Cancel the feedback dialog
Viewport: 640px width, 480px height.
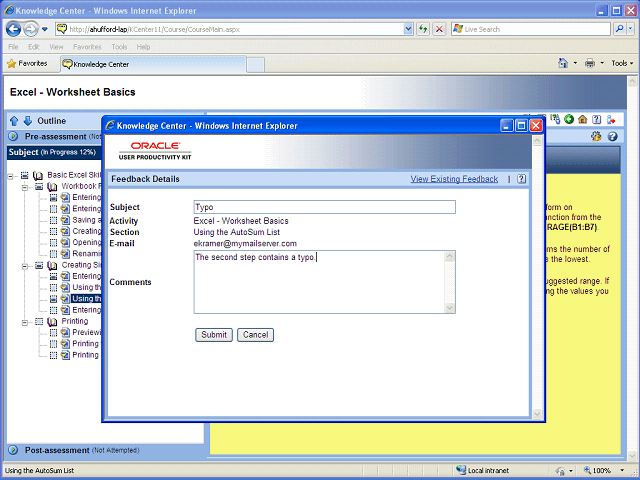[256, 335]
